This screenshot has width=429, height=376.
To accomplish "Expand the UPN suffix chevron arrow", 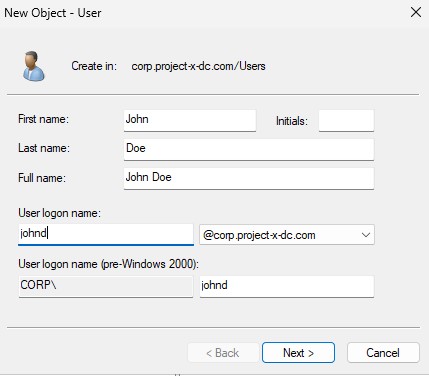I will 366,235.
